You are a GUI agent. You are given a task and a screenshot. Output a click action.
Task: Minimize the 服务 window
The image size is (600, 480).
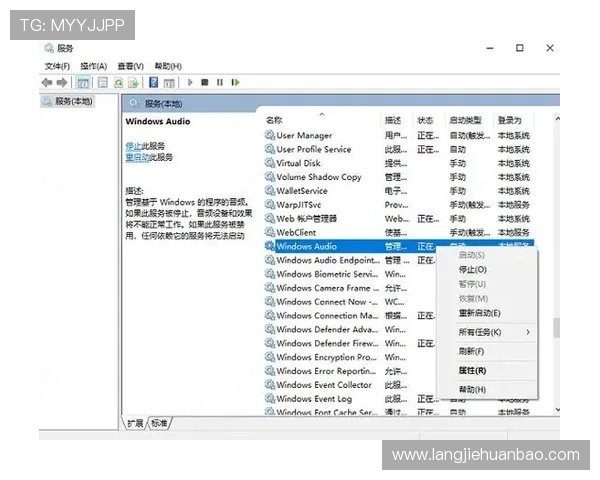click(x=490, y=48)
